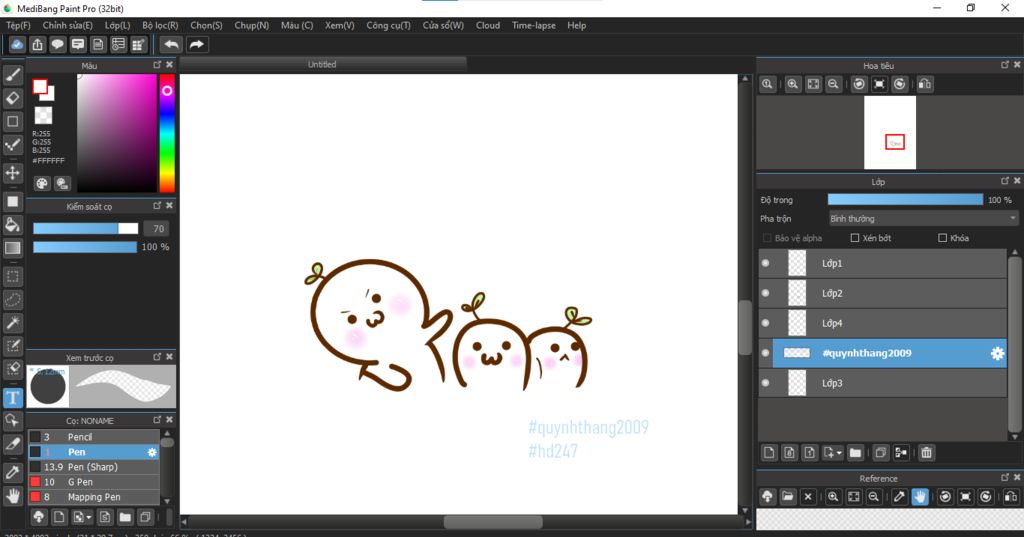Select the Eraser tool in left toolbar
The width and height of the screenshot is (1024, 537).
tap(13, 98)
